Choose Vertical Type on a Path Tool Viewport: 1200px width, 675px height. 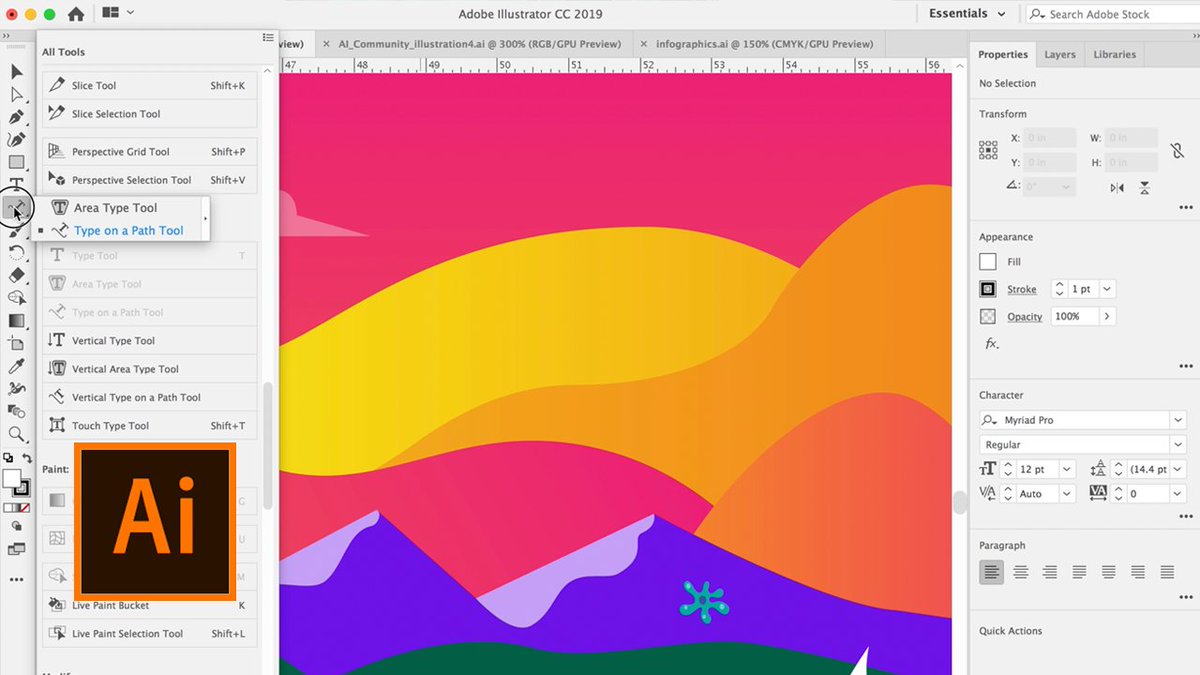click(x=149, y=397)
